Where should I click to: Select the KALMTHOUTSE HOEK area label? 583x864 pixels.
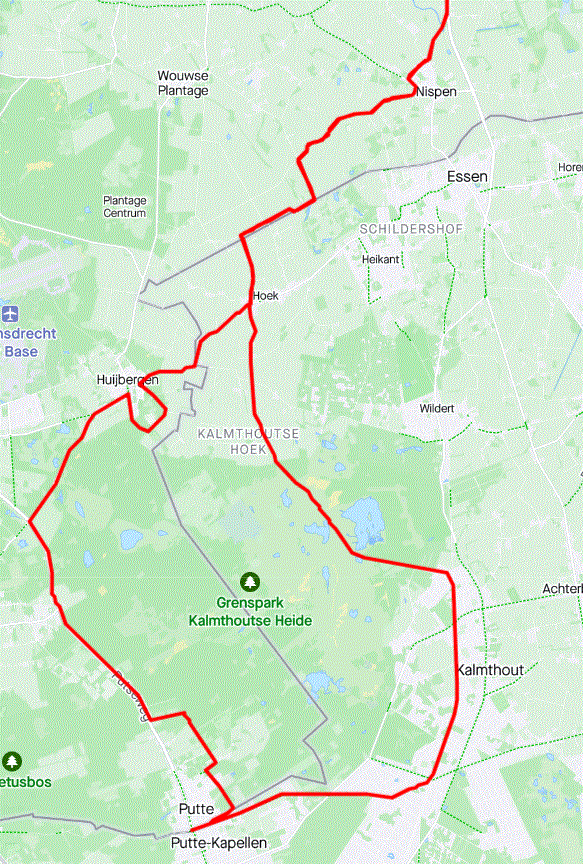(249, 441)
